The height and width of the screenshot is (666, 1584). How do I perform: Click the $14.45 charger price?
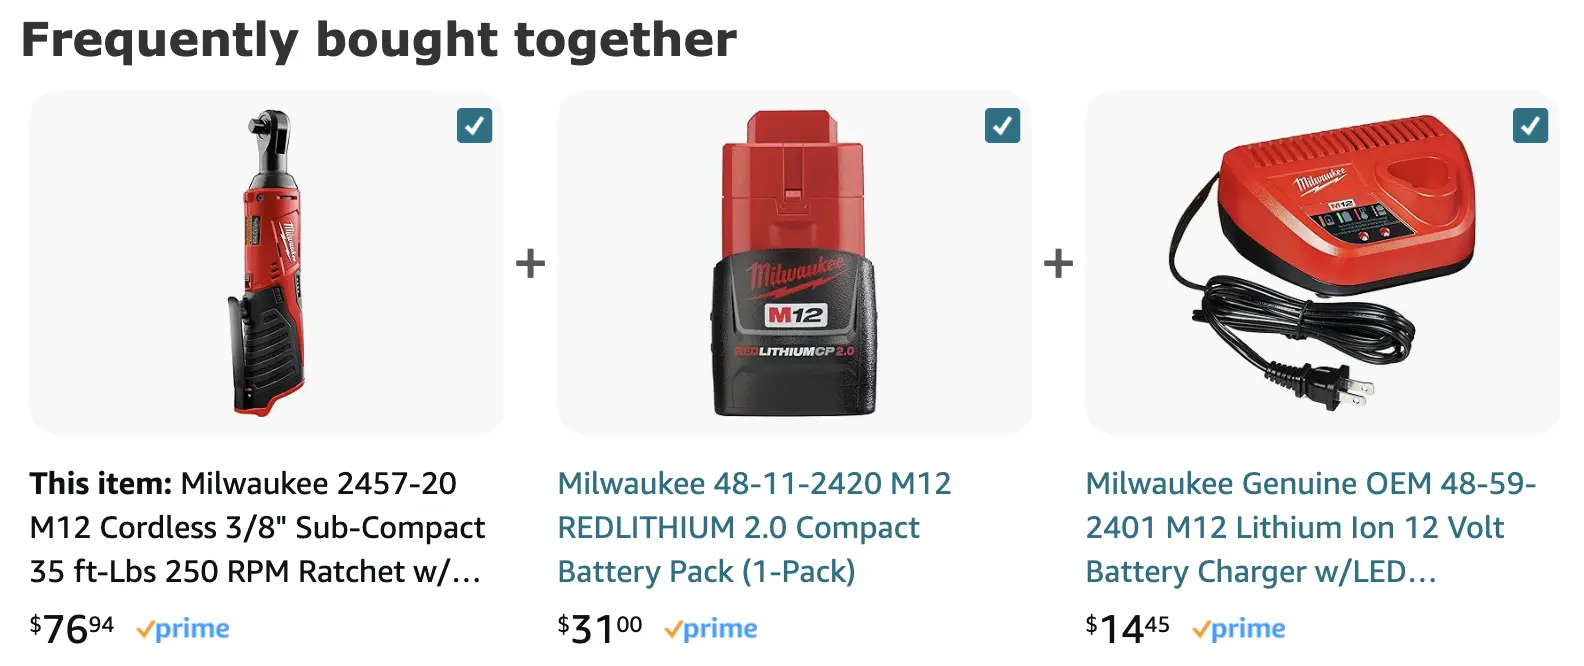(1128, 629)
